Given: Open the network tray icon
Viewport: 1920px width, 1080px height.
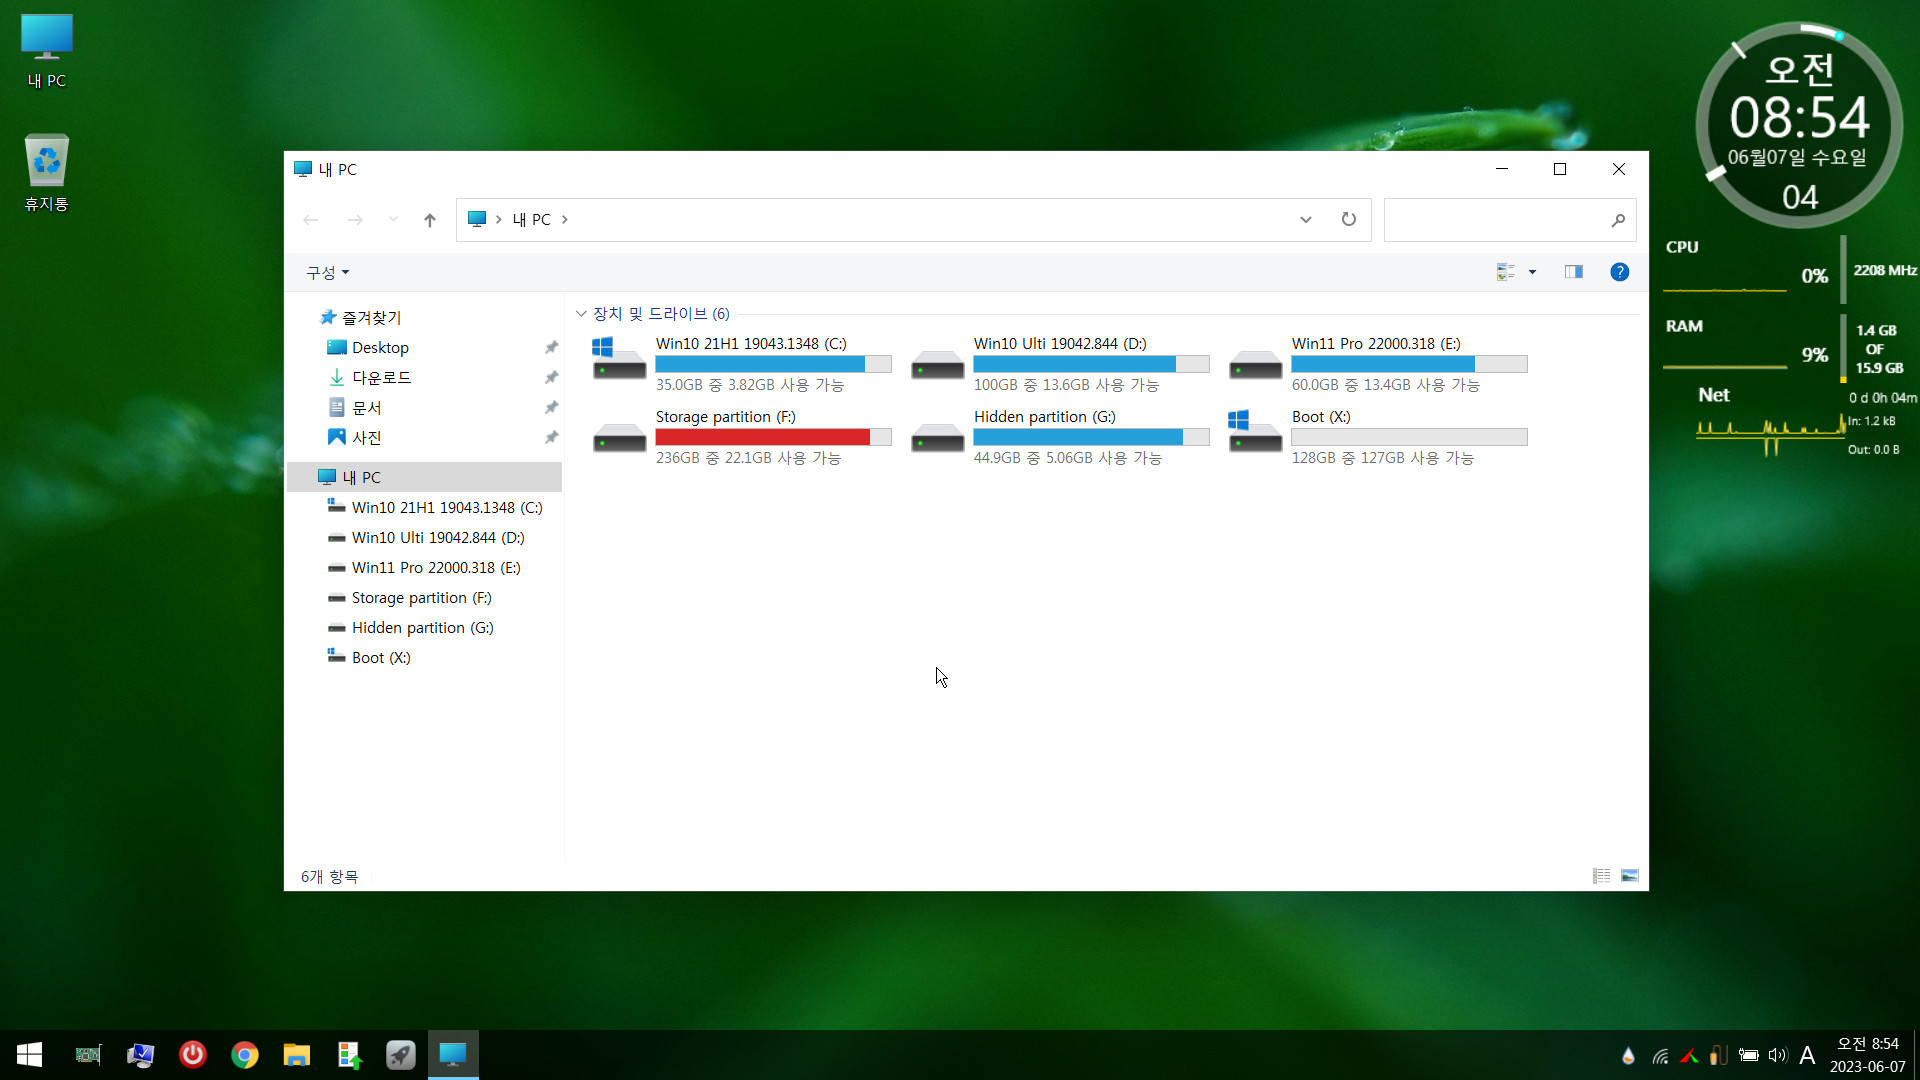Looking at the screenshot, I should tap(1660, 1055).
